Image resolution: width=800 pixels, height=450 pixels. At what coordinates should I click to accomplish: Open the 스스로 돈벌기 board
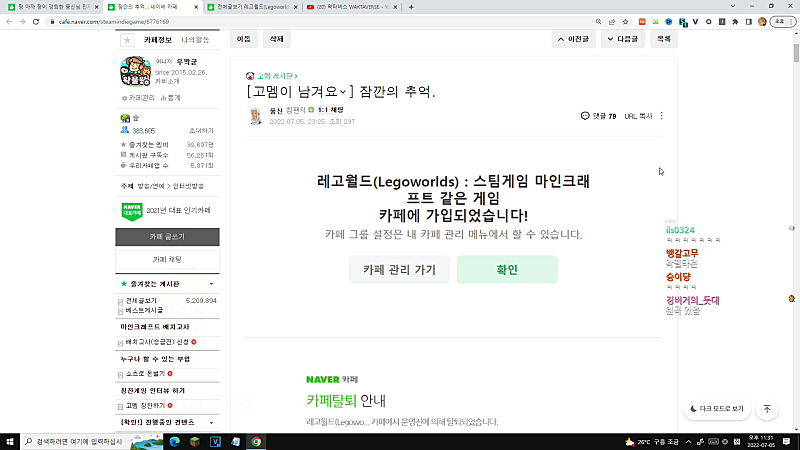point(145,373)
